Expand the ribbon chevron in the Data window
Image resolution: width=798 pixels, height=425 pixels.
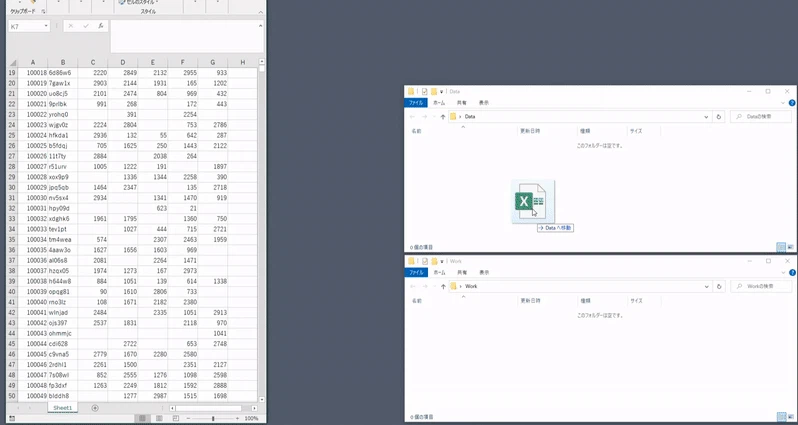pos(784,103)
